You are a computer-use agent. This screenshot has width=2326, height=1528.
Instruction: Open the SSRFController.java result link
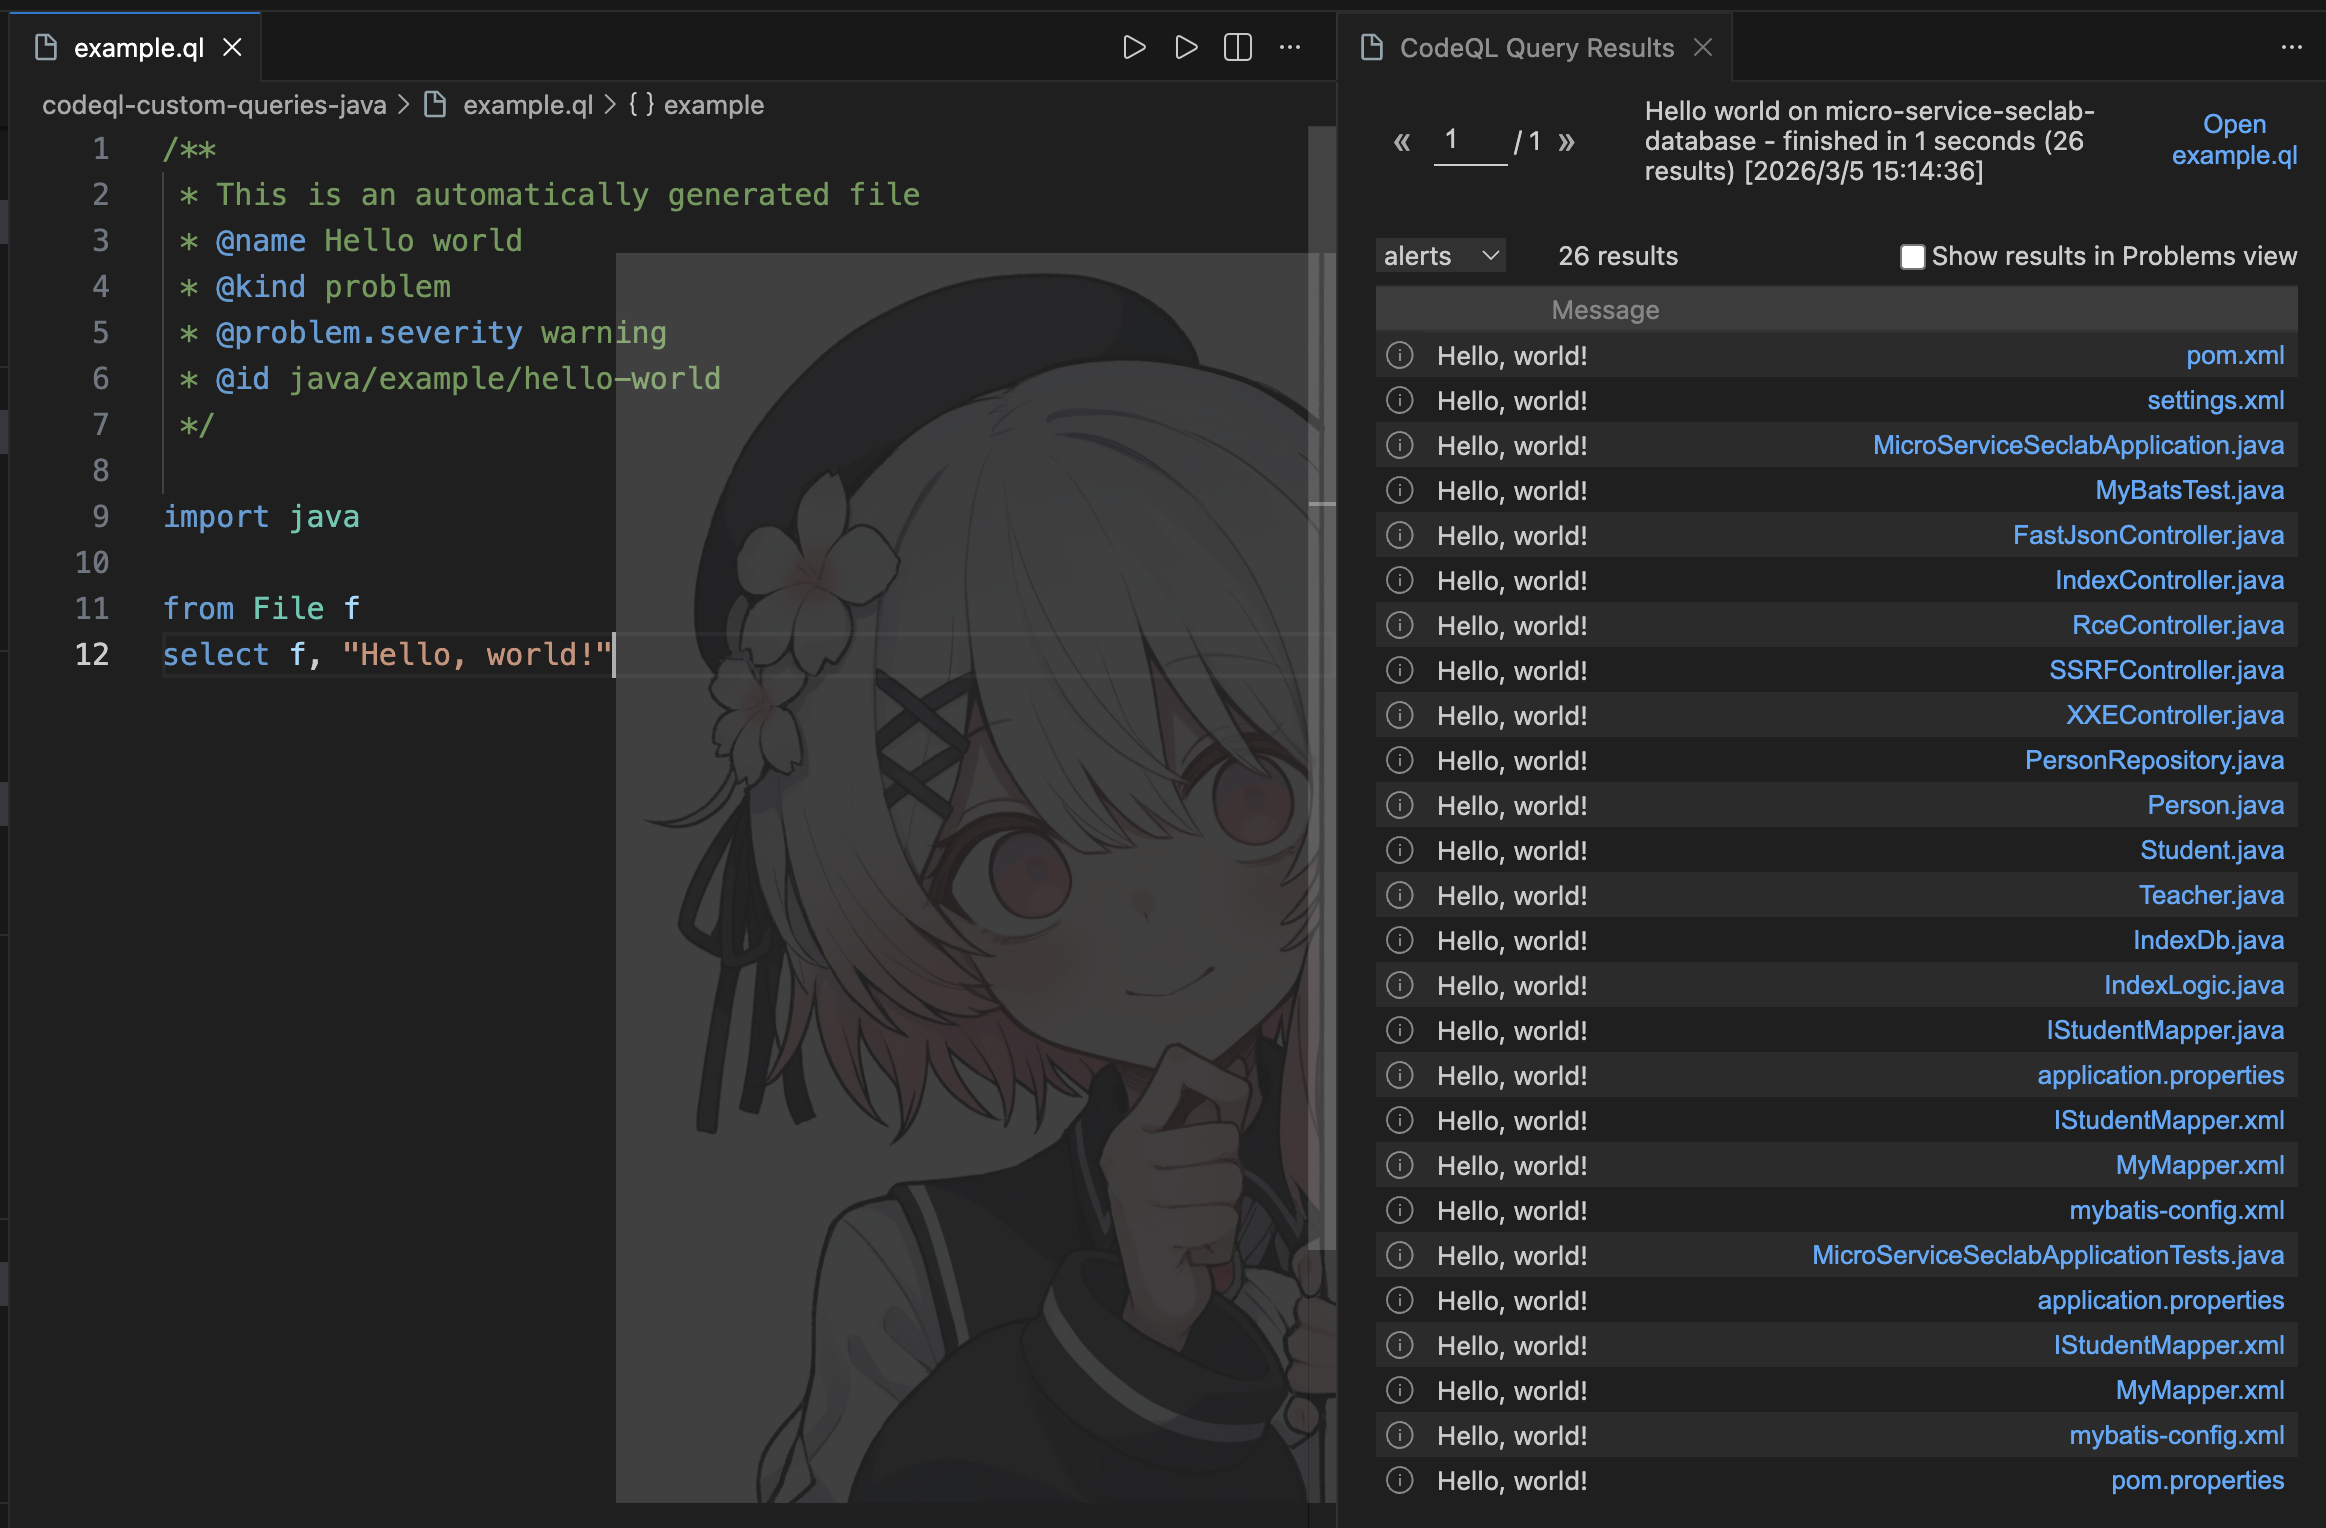click(2166, 671)
